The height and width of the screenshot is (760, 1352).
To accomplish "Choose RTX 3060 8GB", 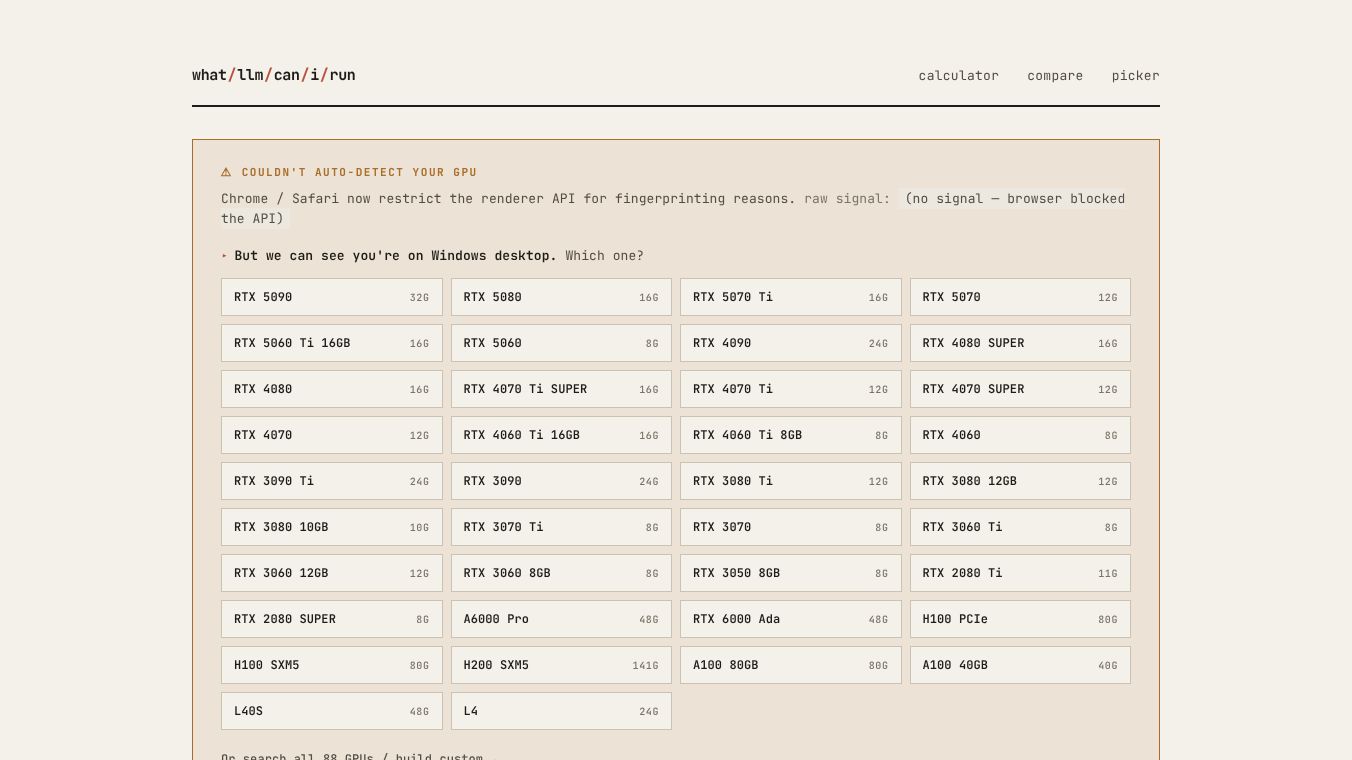I will click(x=561, y=573).
